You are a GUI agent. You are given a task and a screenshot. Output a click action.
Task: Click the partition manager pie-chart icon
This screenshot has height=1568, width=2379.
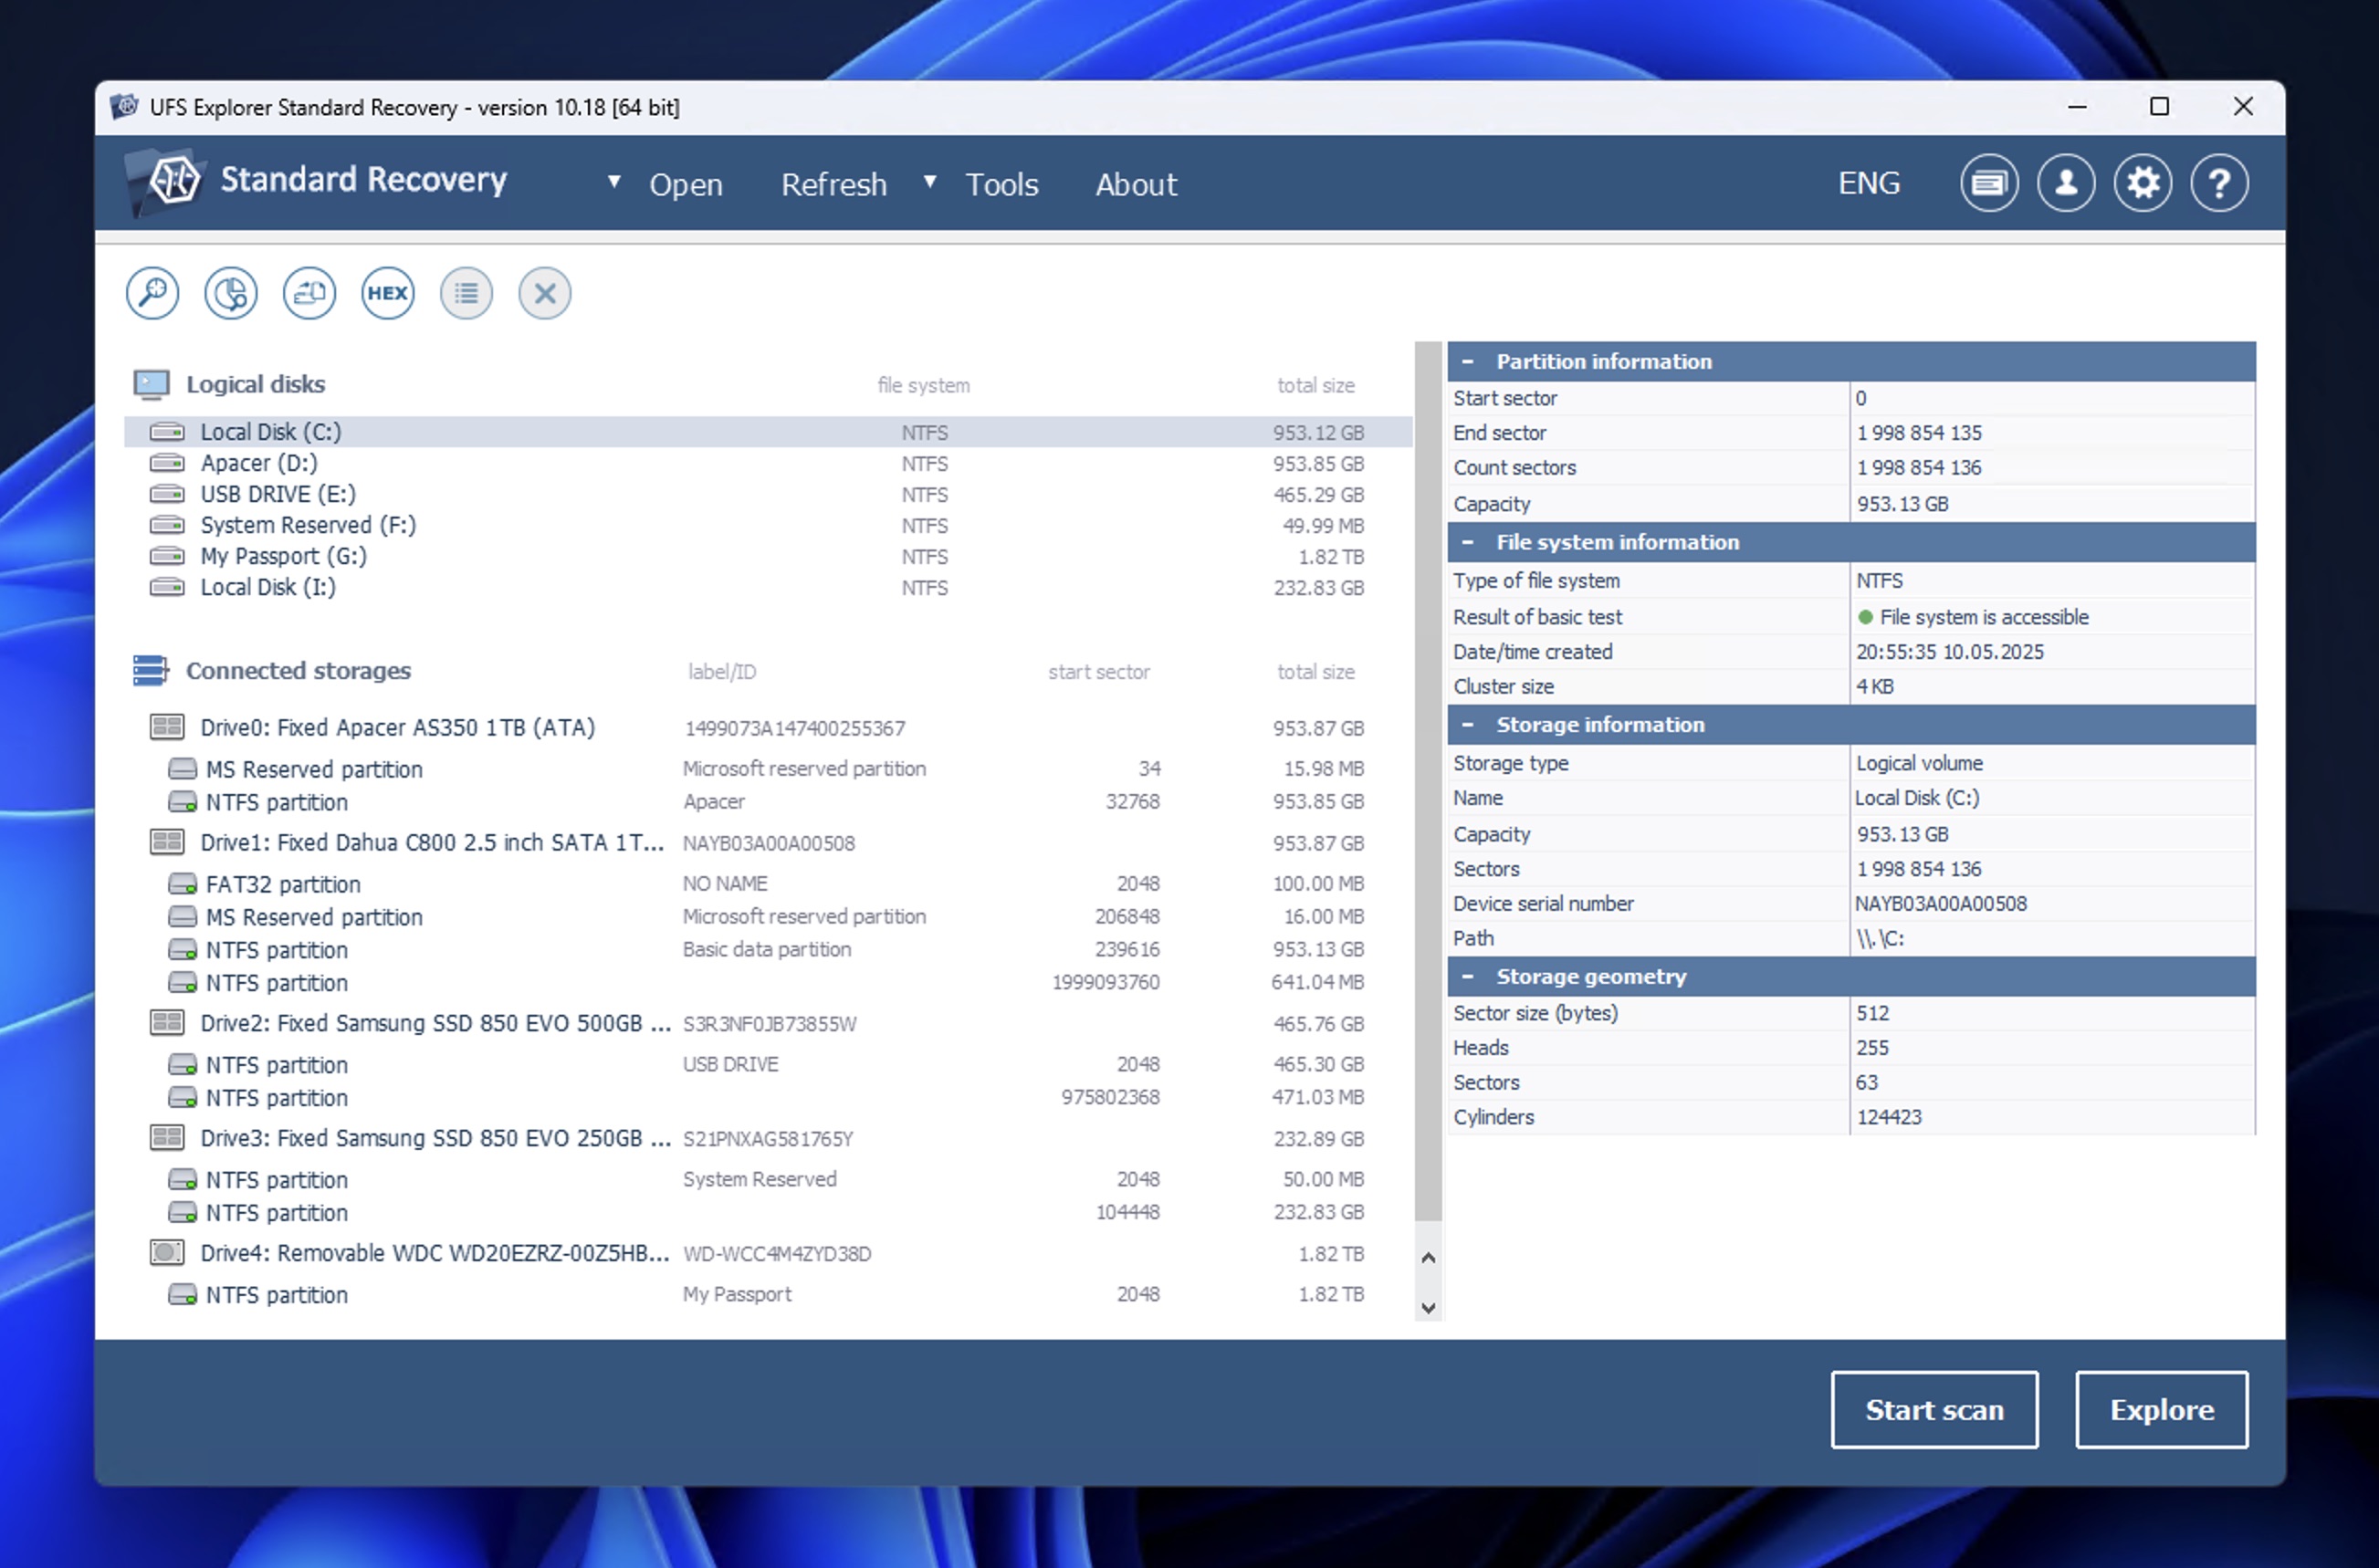[x=231, y=293]
